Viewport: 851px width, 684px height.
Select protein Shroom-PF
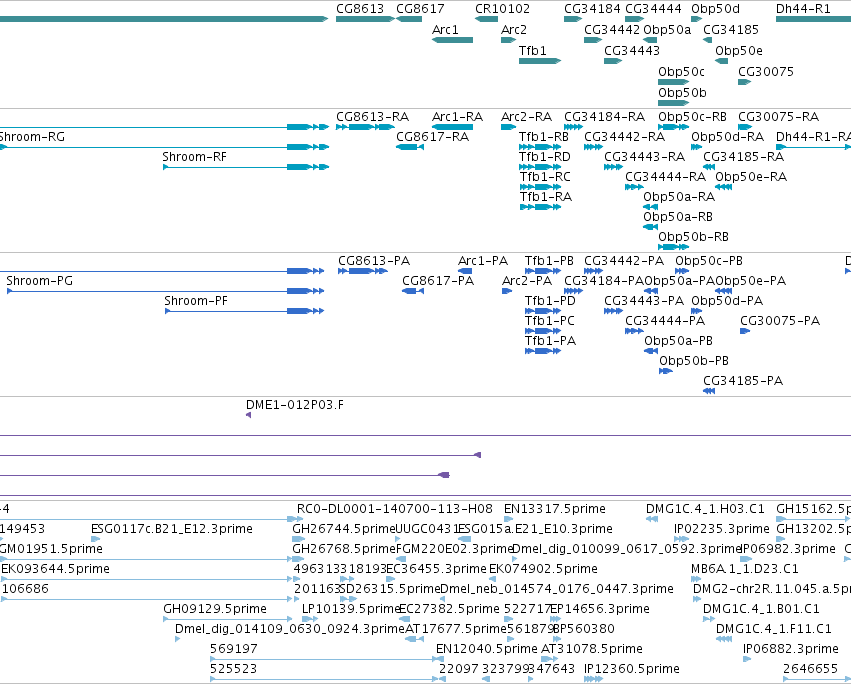[244, 311]
